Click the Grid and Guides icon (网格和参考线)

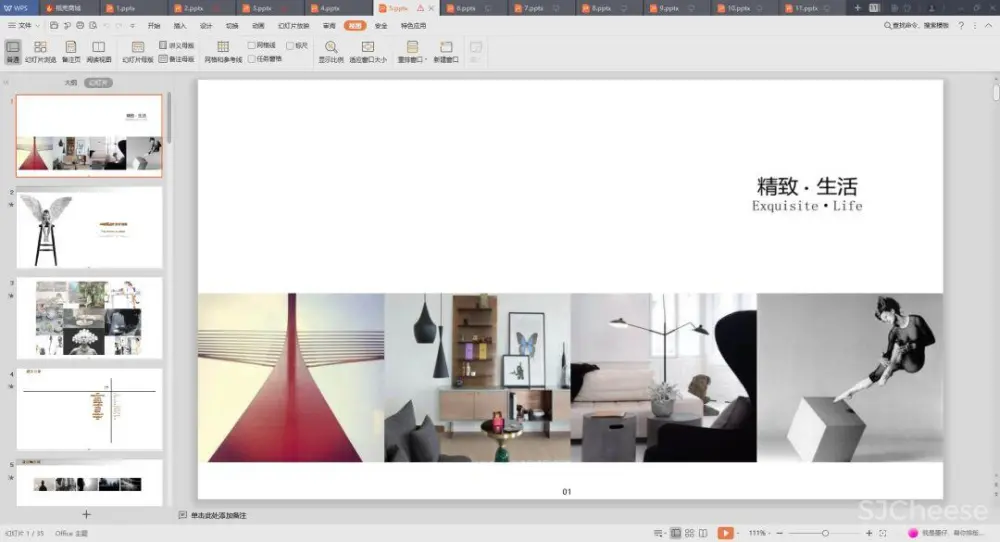(x=223, y=51)
